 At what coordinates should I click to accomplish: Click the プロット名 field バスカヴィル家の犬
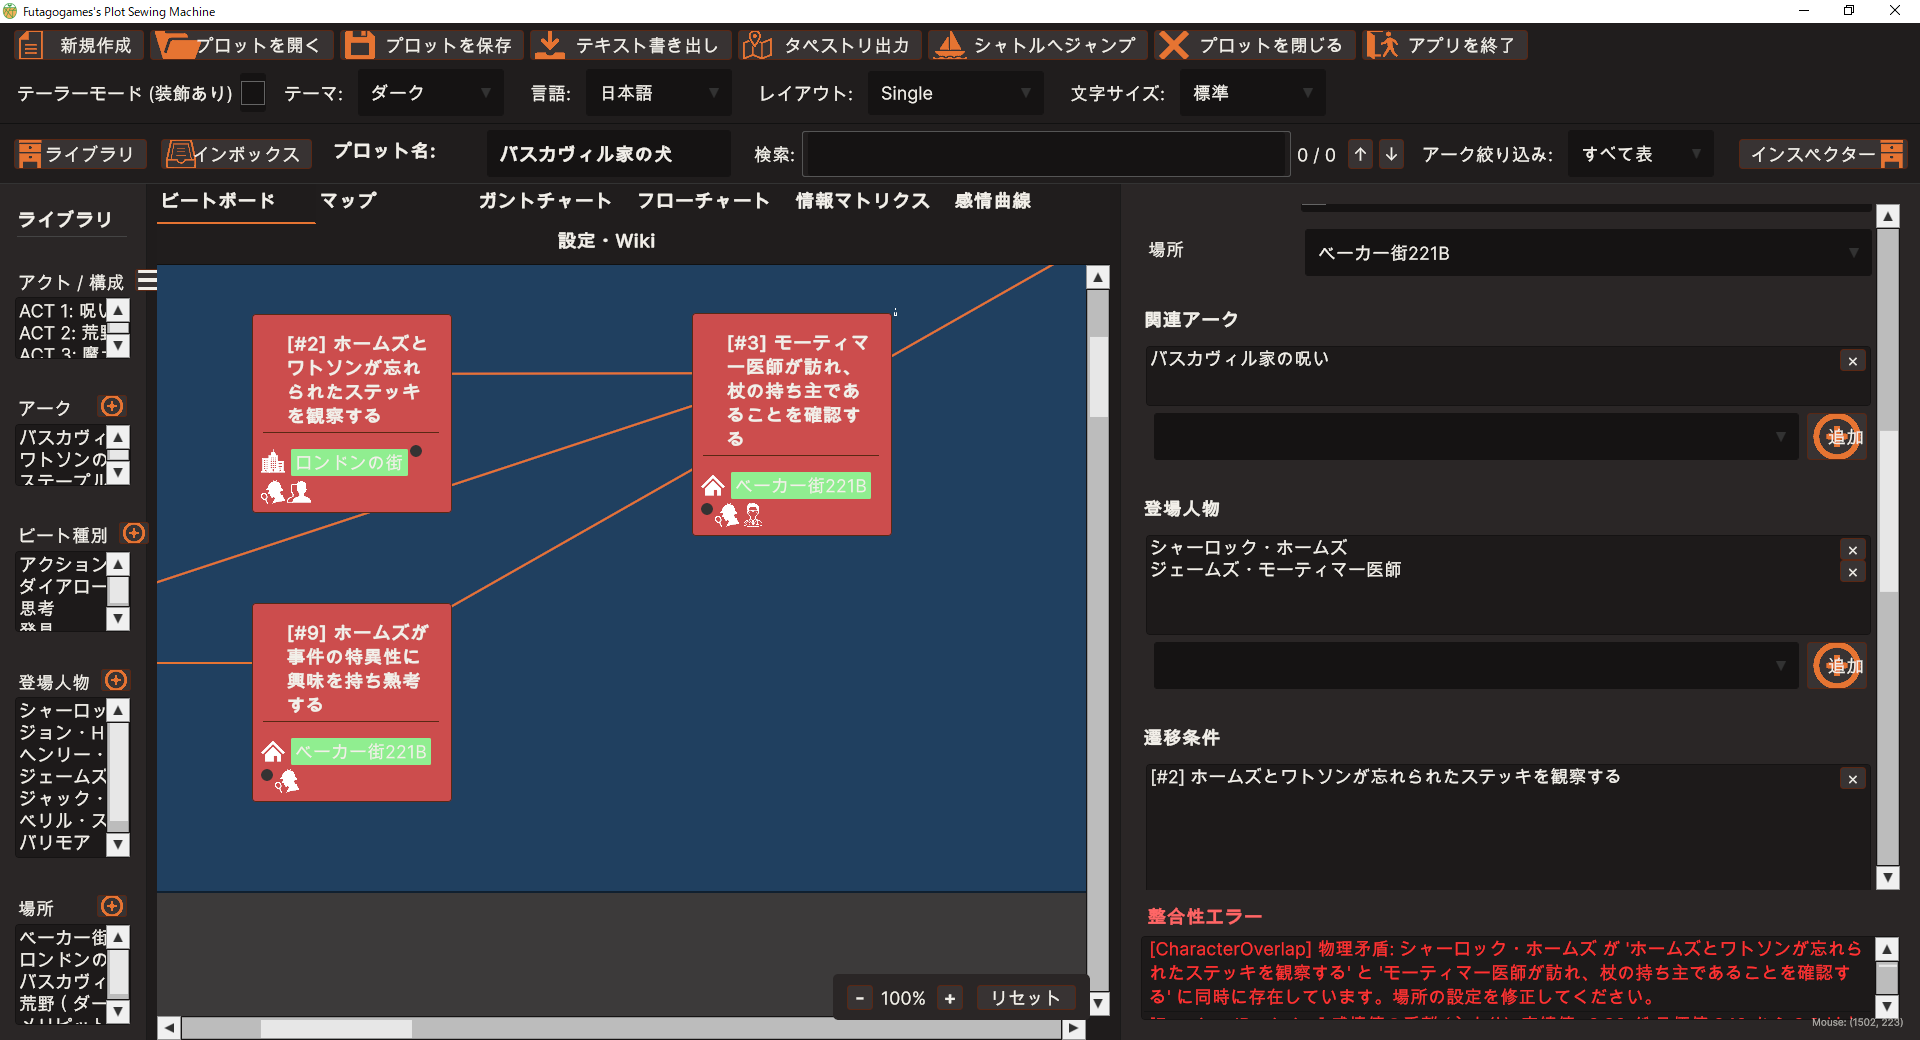(x=609, y=154)
